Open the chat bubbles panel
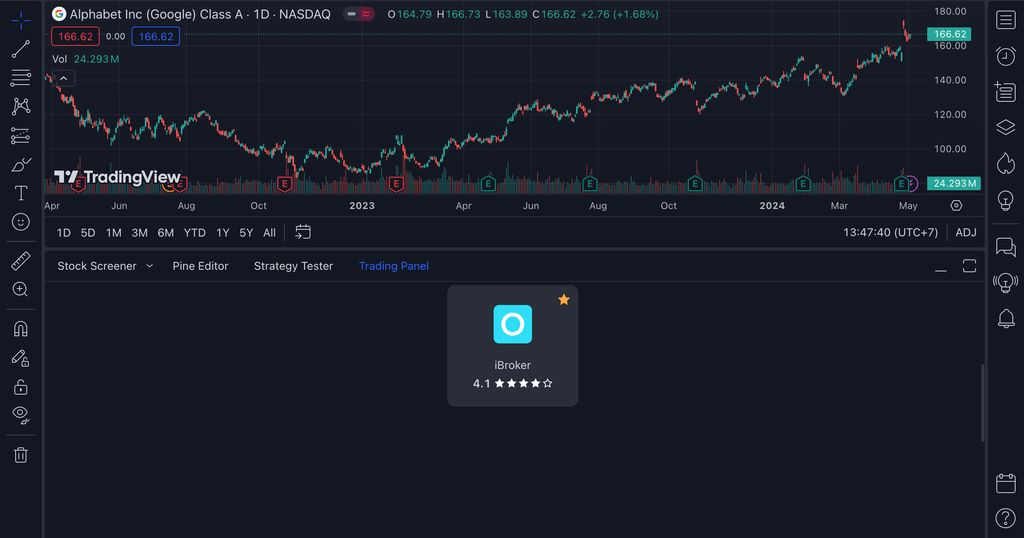 (1005, 247)
